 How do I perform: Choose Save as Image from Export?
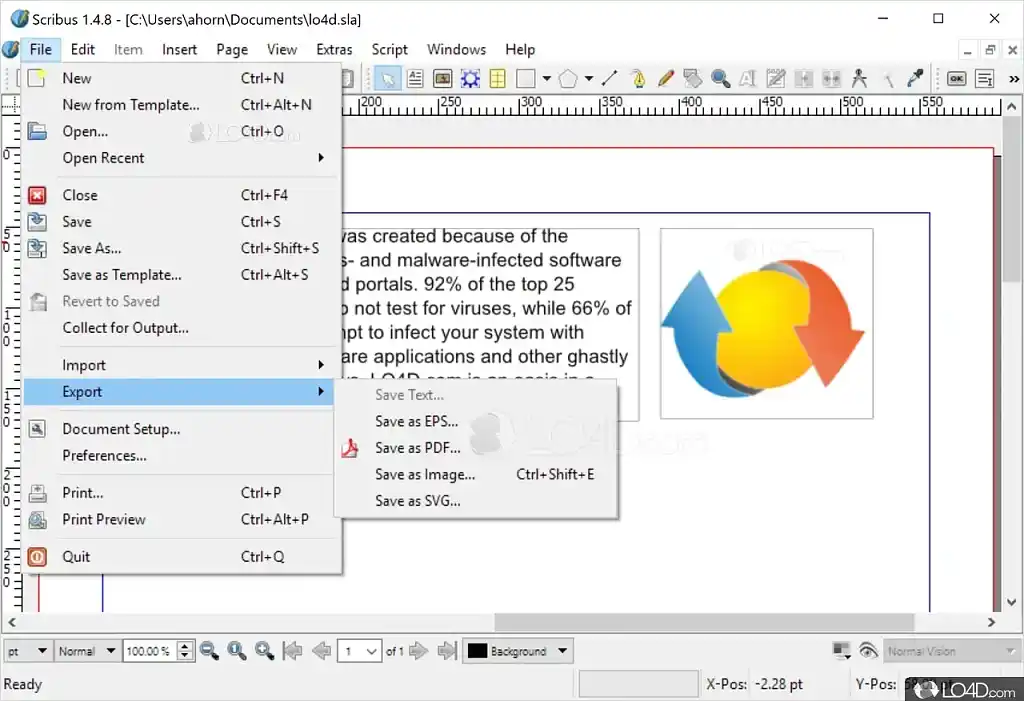(x=476, y=474)
